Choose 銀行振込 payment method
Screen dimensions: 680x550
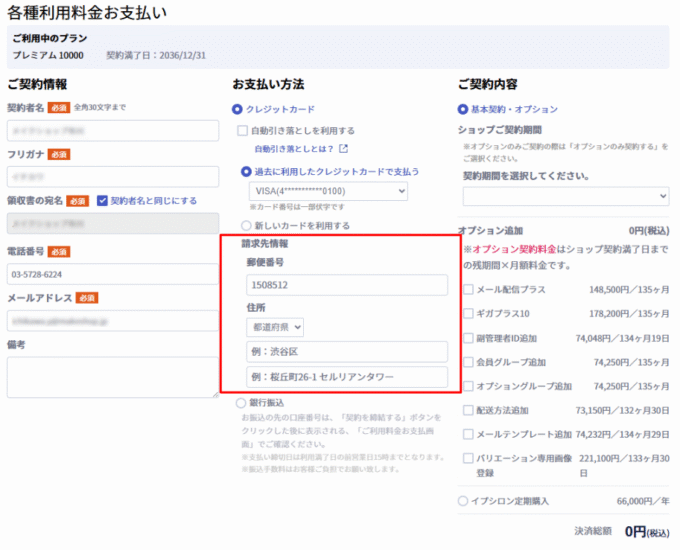(239, 402)
